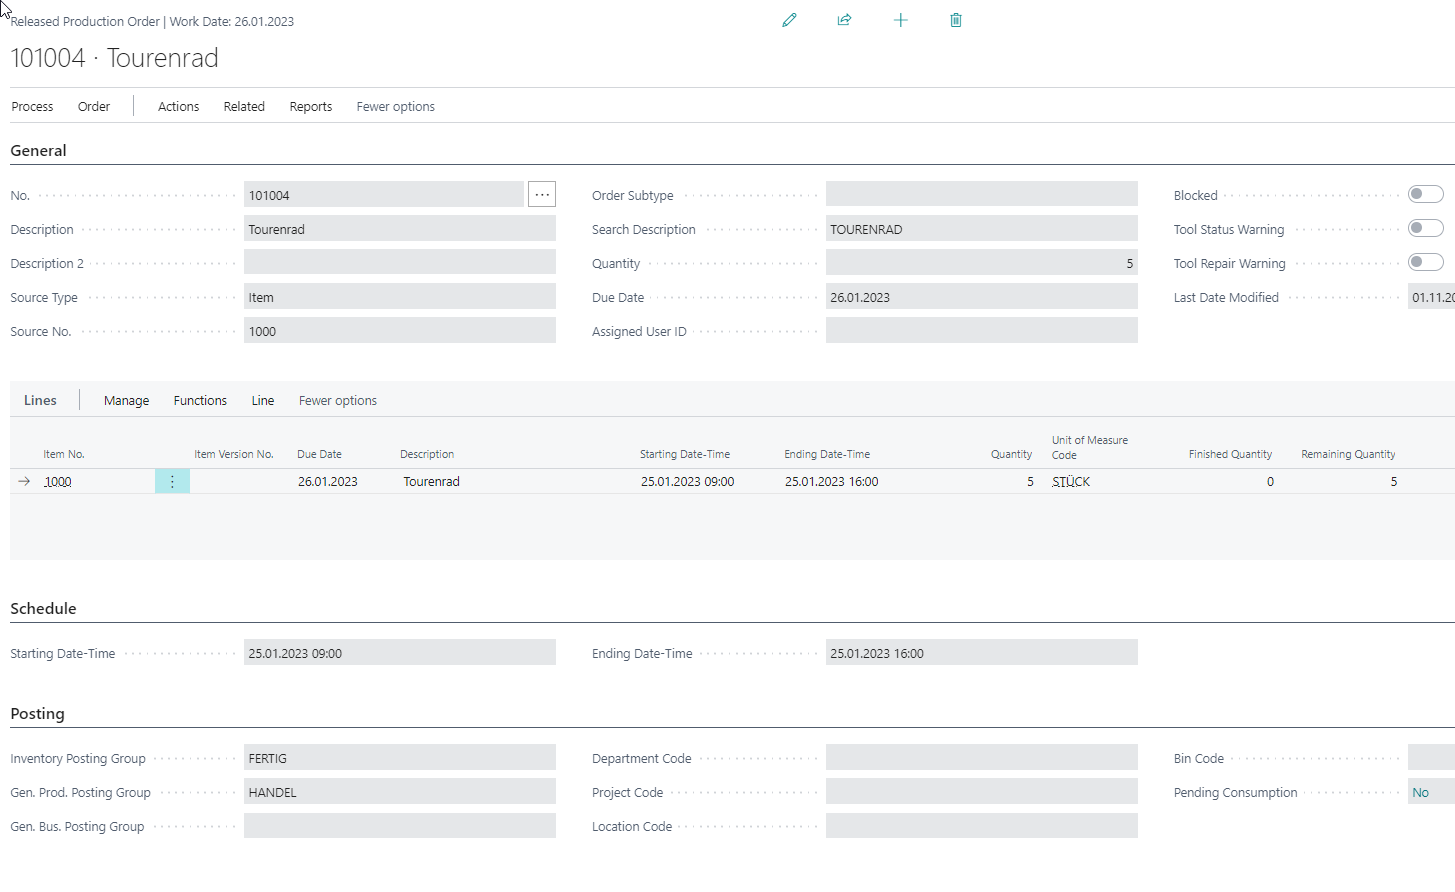Image resolution: width=1455 pixels, height=892 pixels.
Task: Open the Related menu
Action: pos(244,106)
